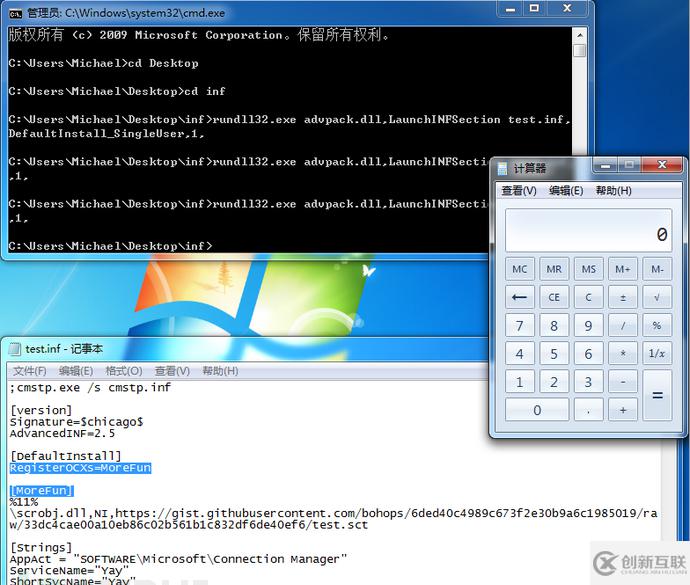Click the 1/x reciprocal button
Viewport: 690px width, 585px height.
(x=657, y=353)
